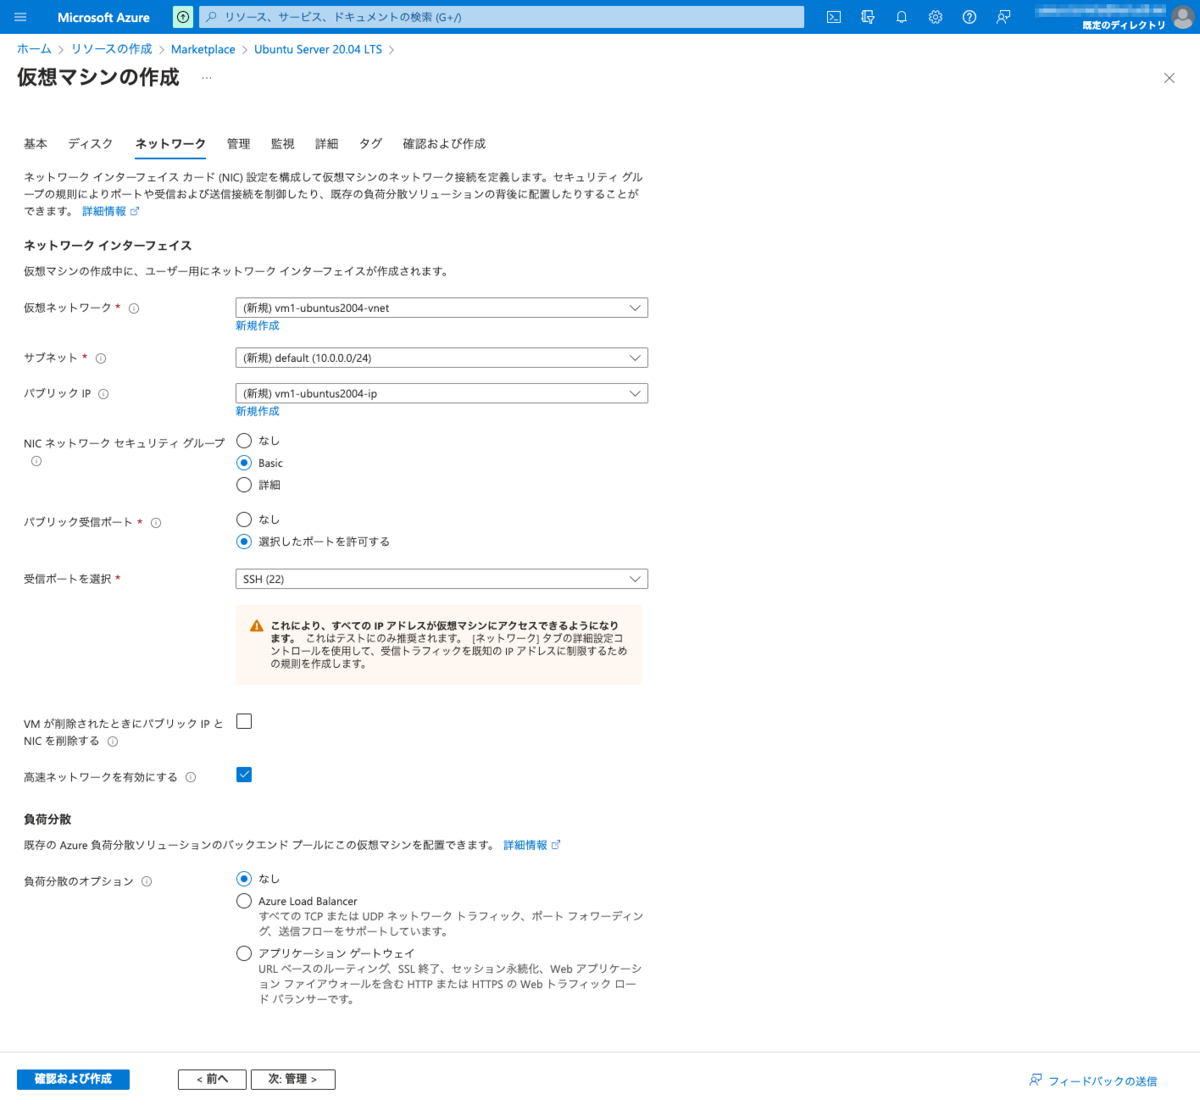Open the パブリック IP dropdown

(x=442, y=394)
